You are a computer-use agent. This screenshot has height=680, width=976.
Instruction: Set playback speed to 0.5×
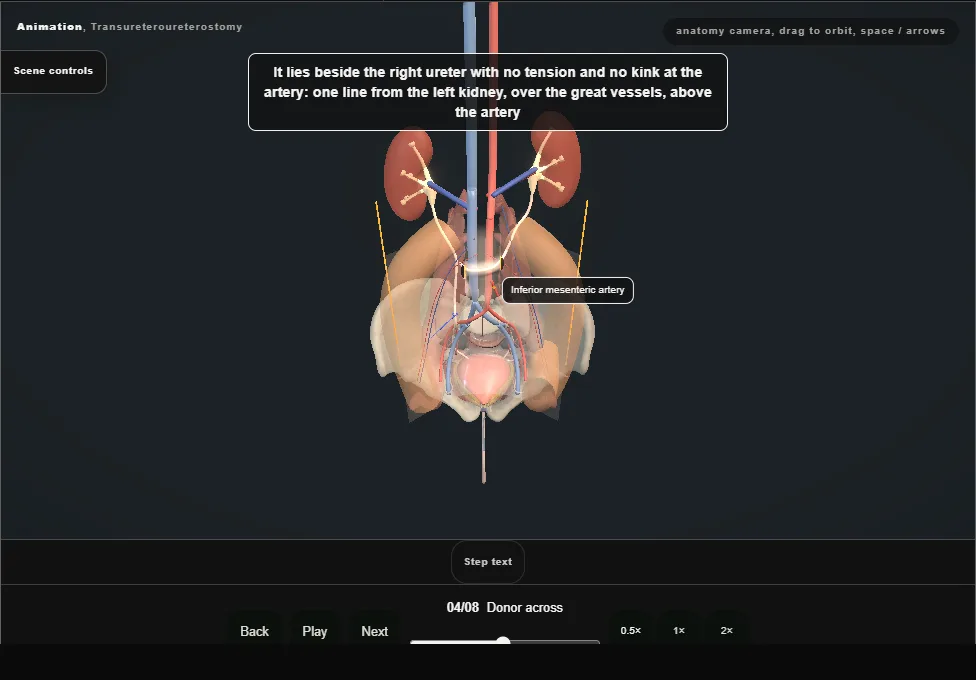(631, 631)
